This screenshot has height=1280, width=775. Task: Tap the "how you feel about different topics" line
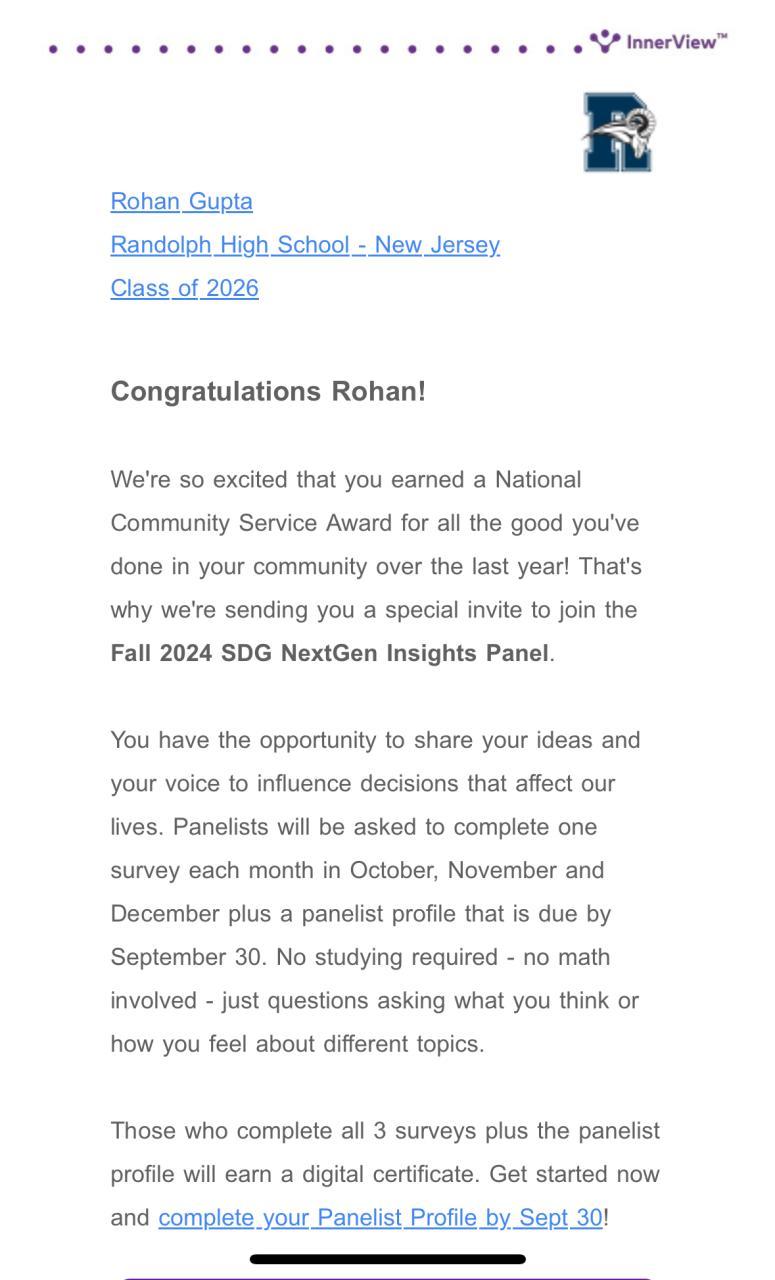click(297, 1044)
